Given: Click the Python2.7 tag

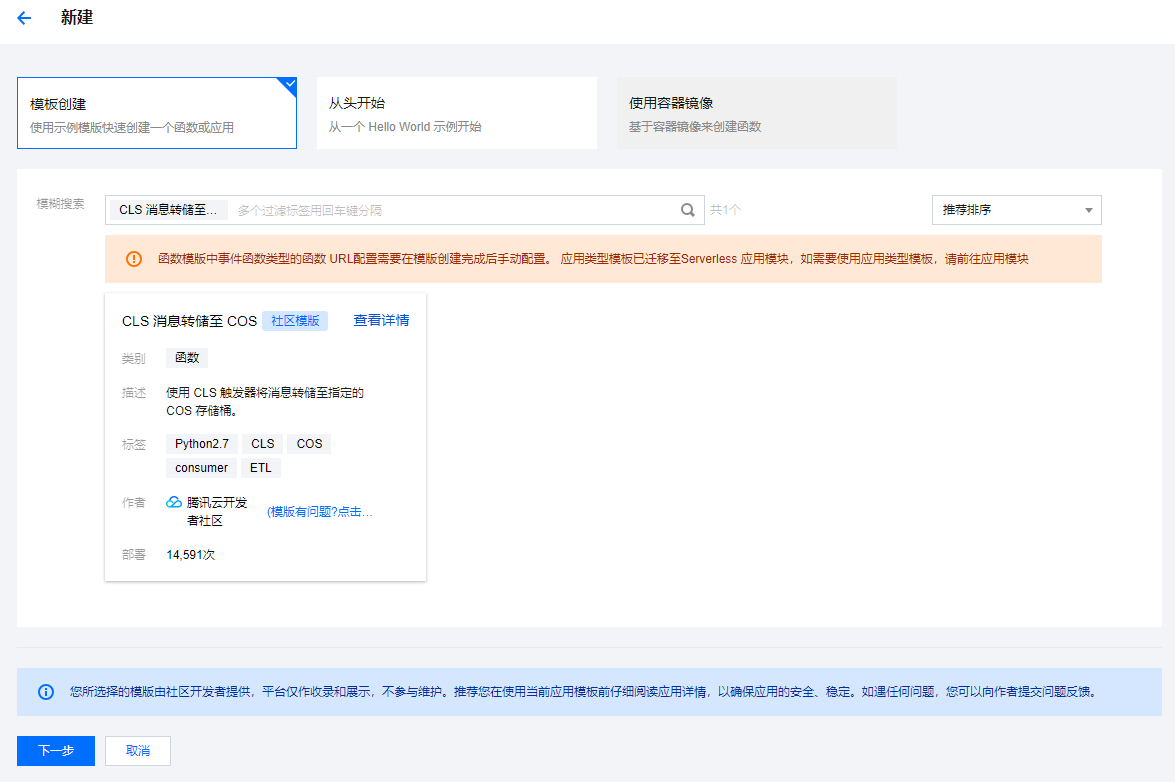Looking at the screenshot, I should pos(202,444).
